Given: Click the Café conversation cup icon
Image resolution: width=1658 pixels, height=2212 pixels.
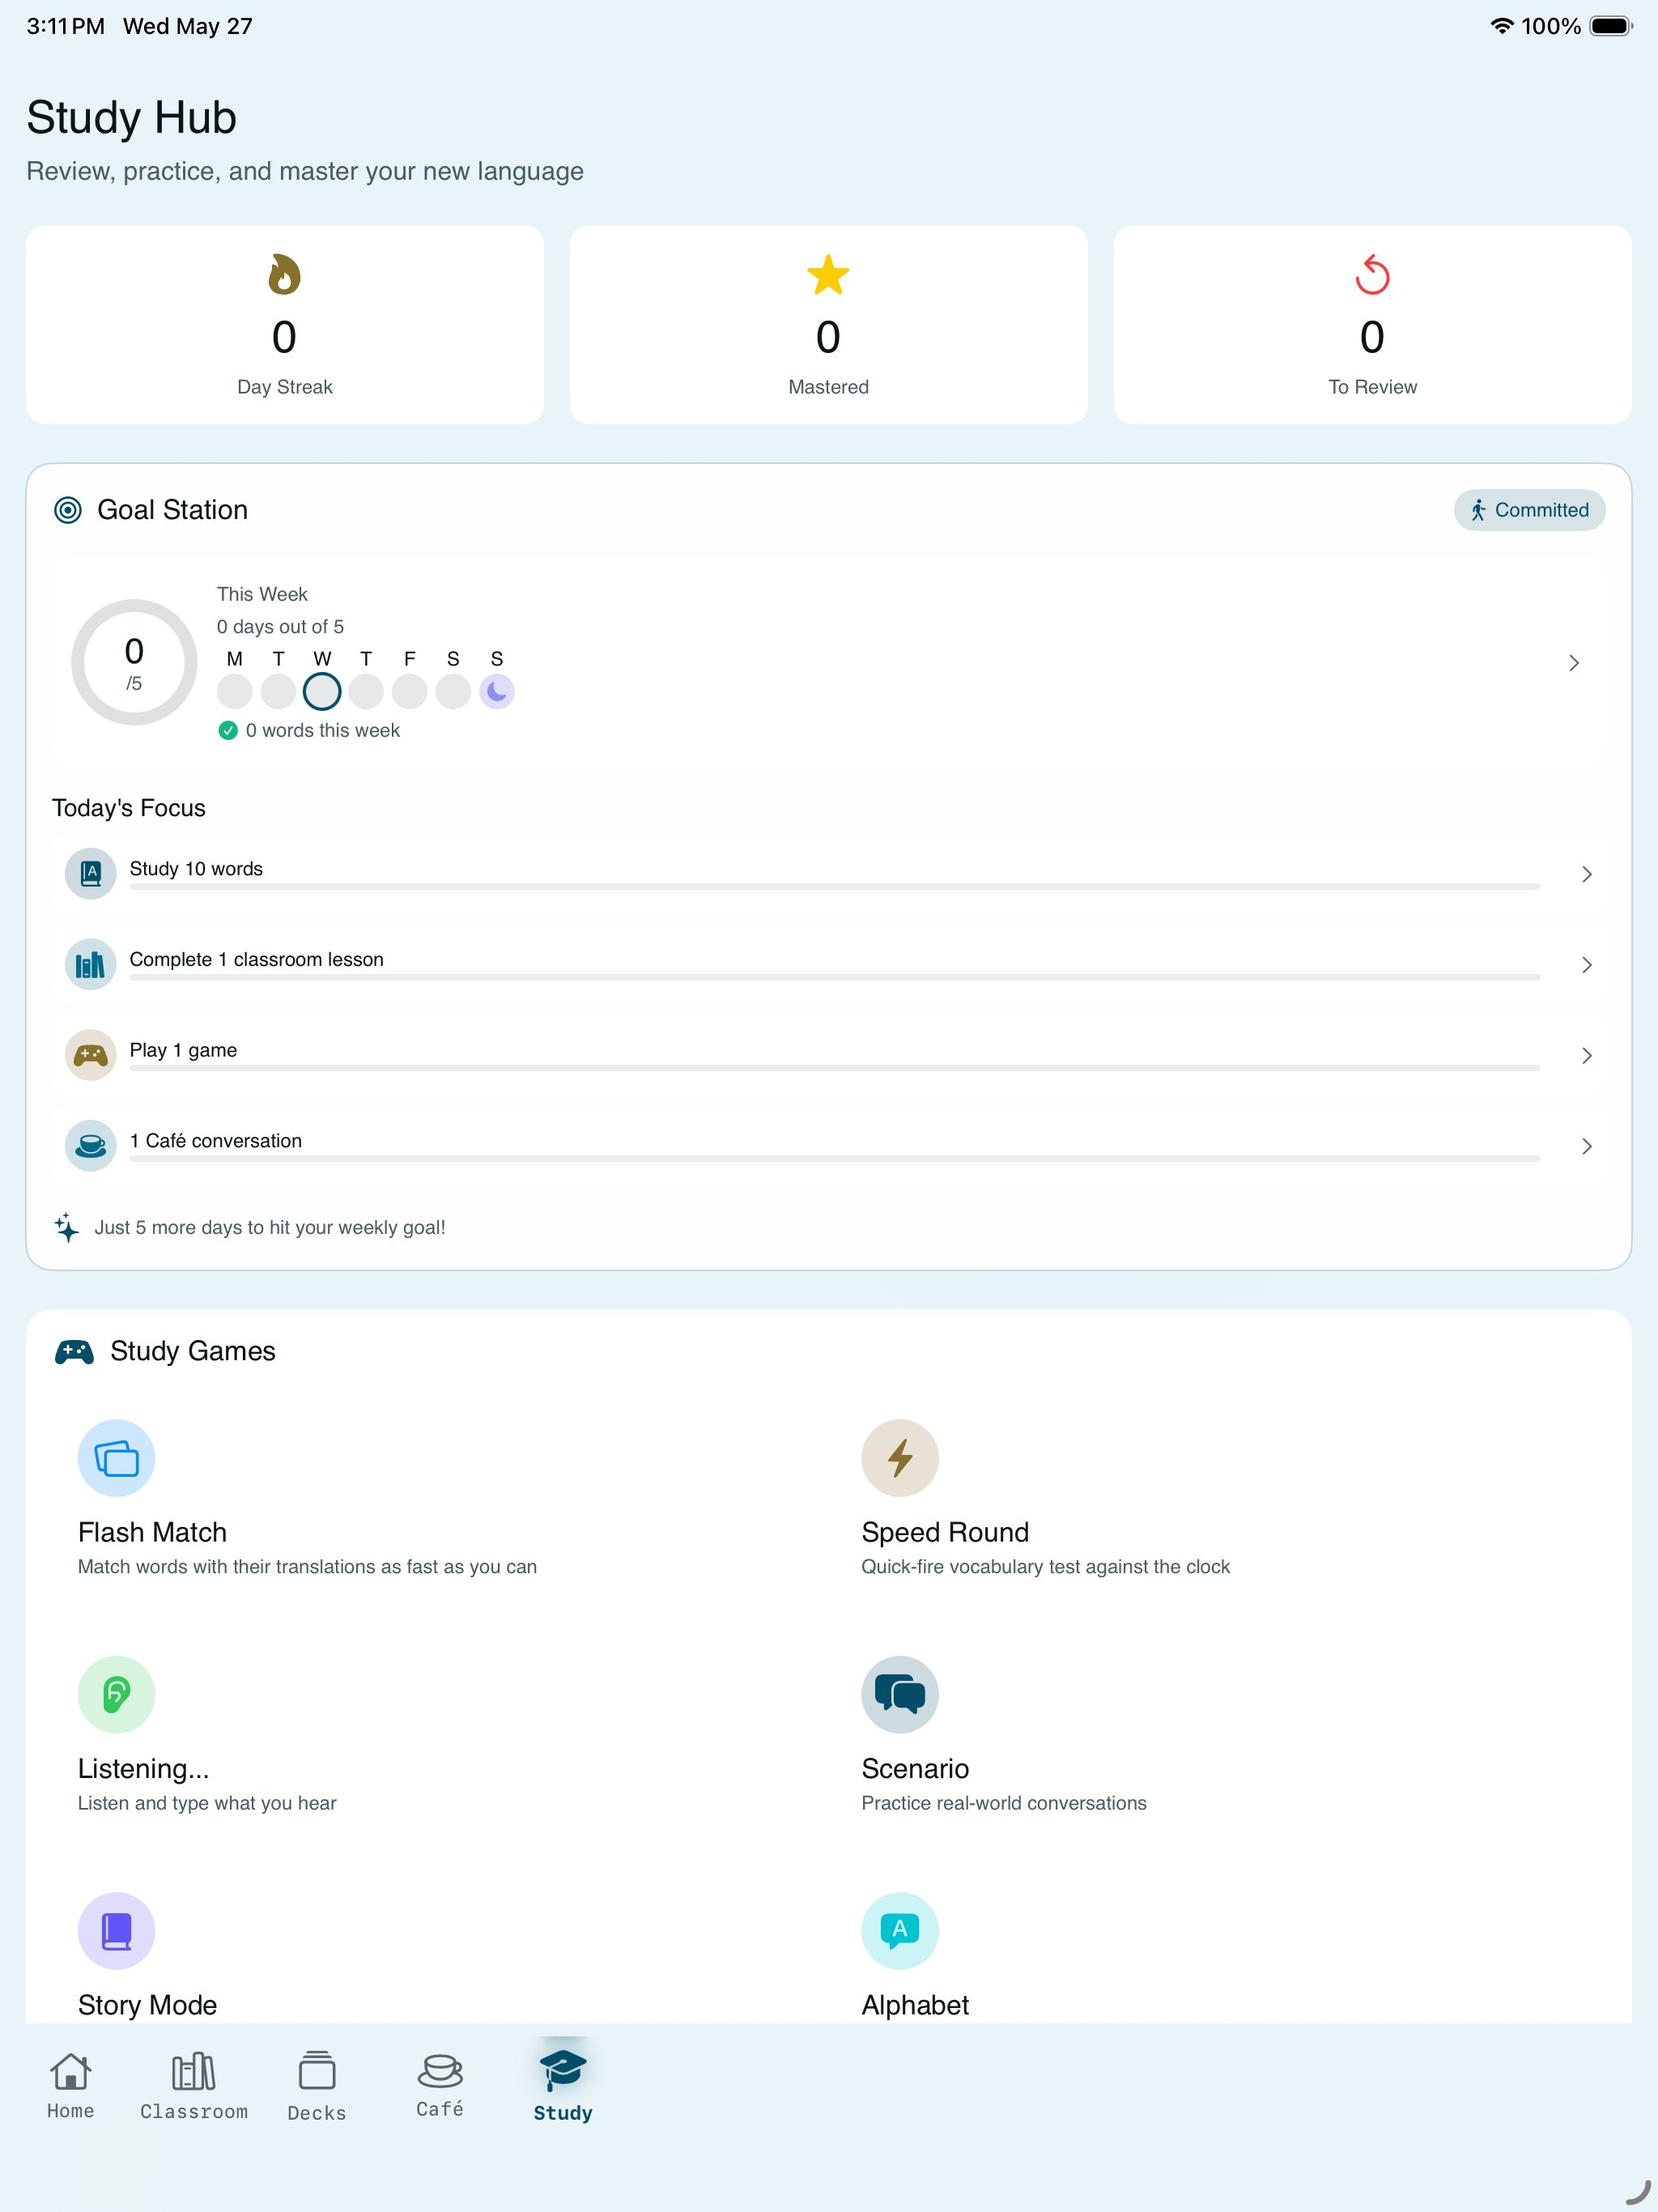Looking at the screenshot, I should pyautogui.click(x=91, y=1145).
